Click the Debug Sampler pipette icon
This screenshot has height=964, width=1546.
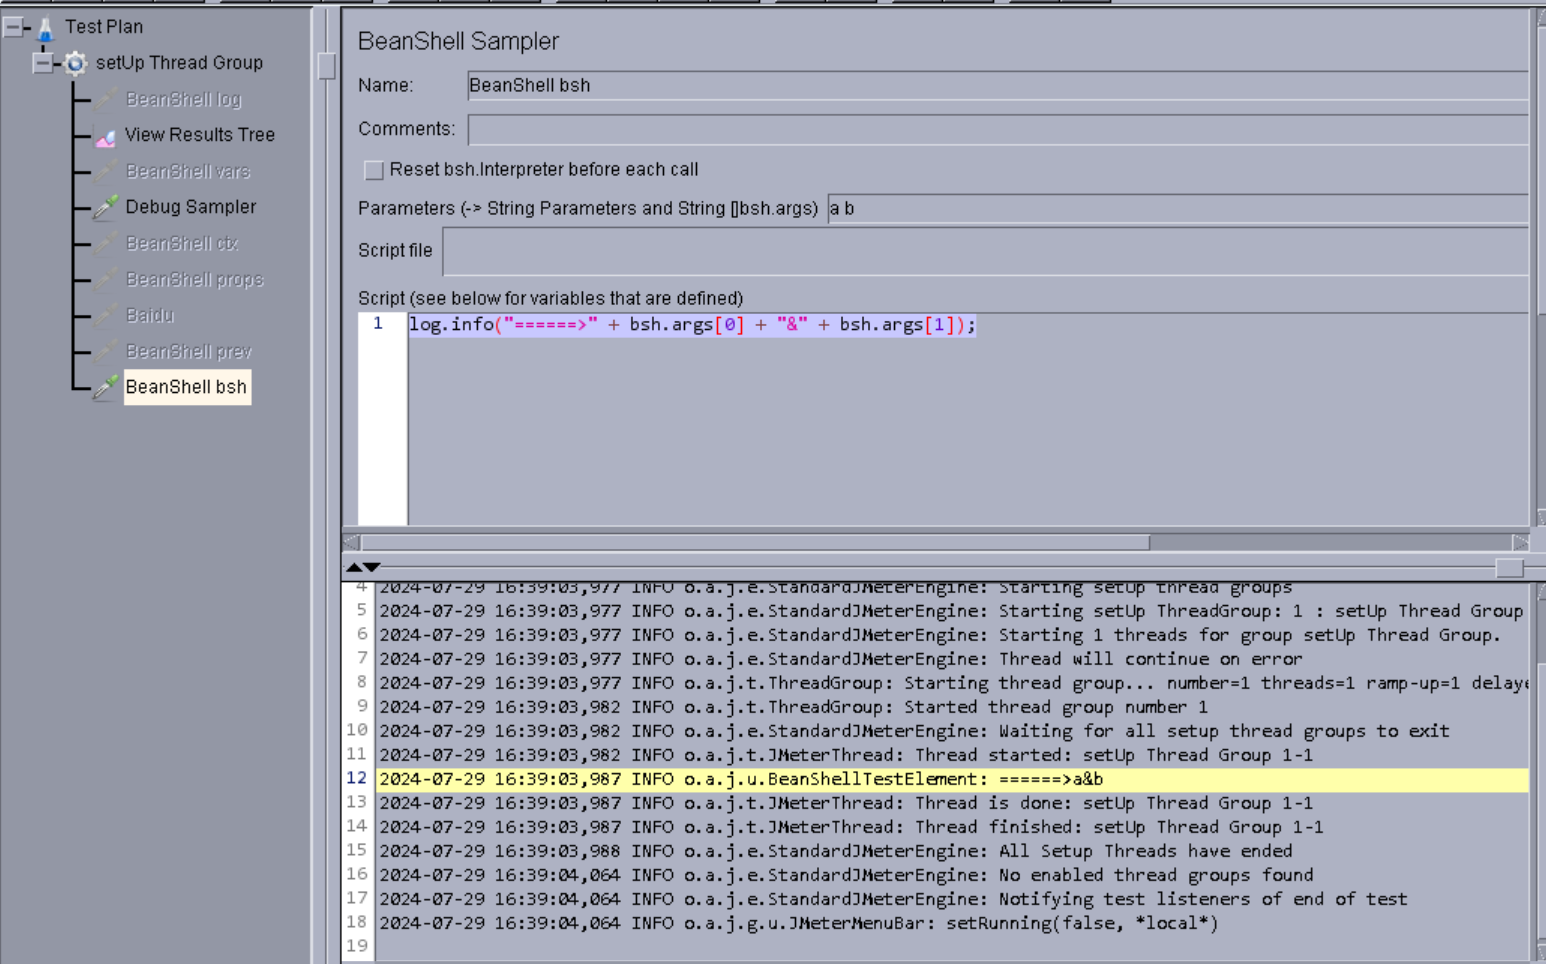click(105, 208)
